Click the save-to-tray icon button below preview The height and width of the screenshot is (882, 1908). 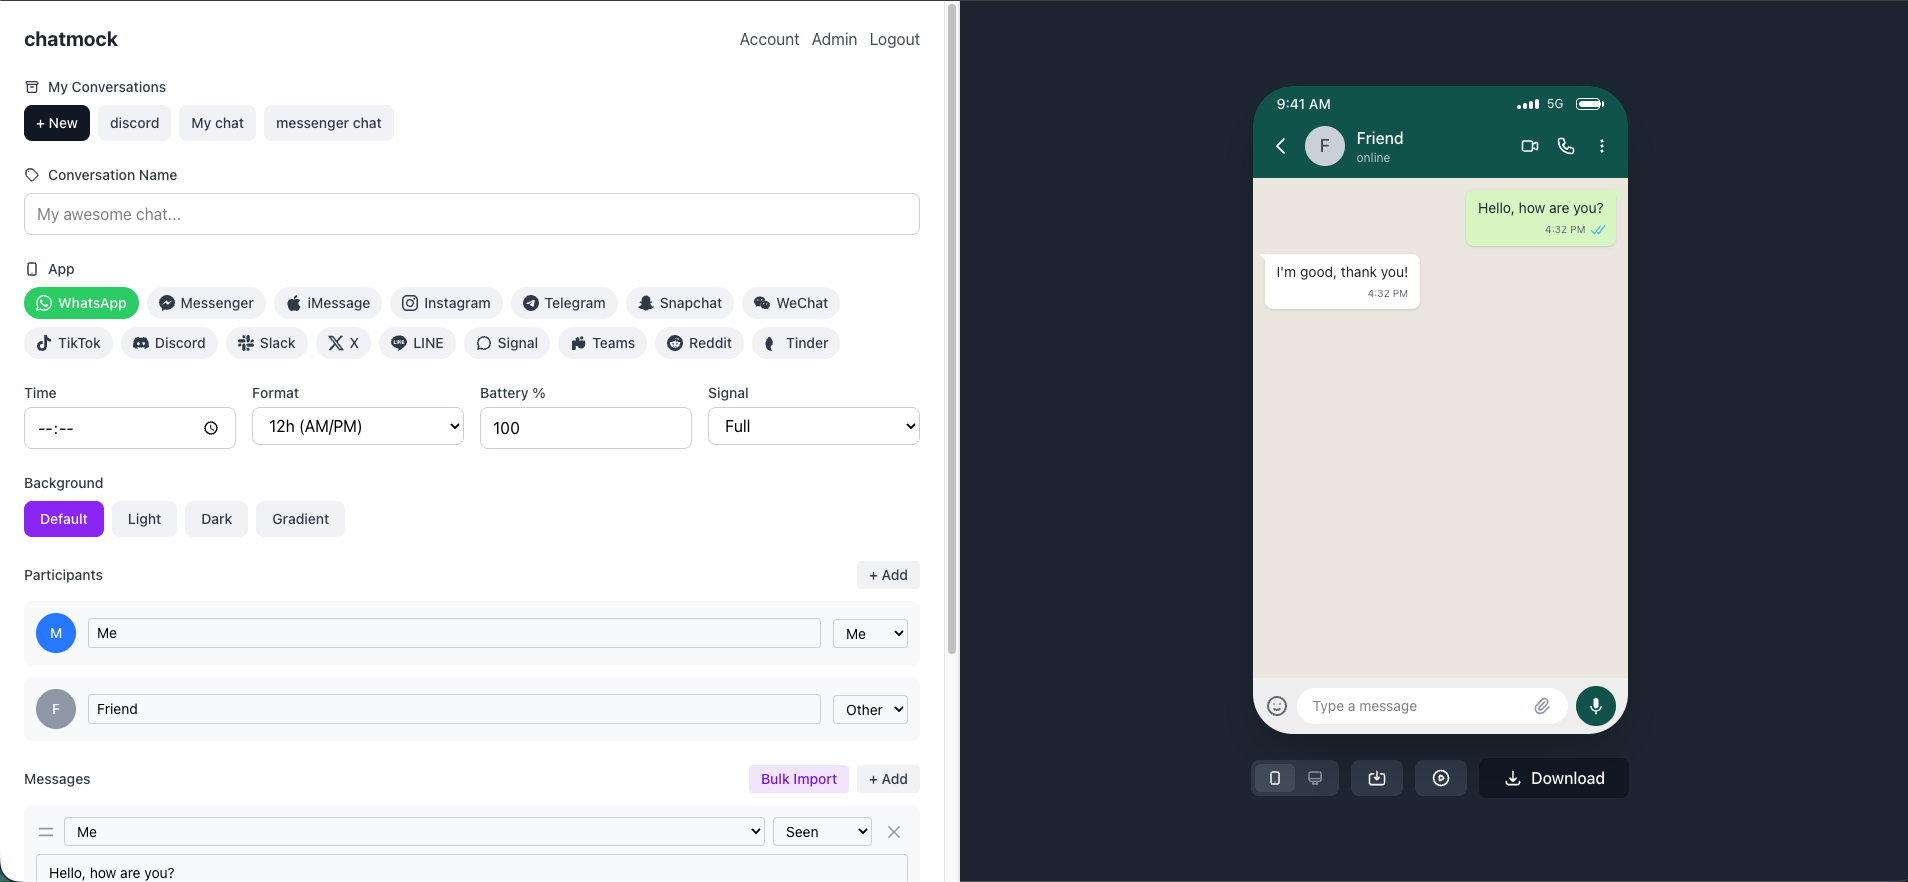pos(1377,778)
